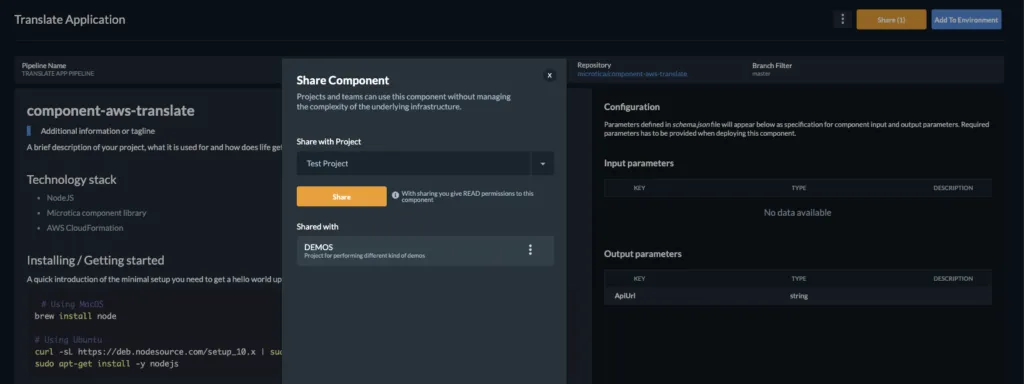Click the Add To Environment button
The height and width of the screenshot is (384, 1024).
[966, 20]
